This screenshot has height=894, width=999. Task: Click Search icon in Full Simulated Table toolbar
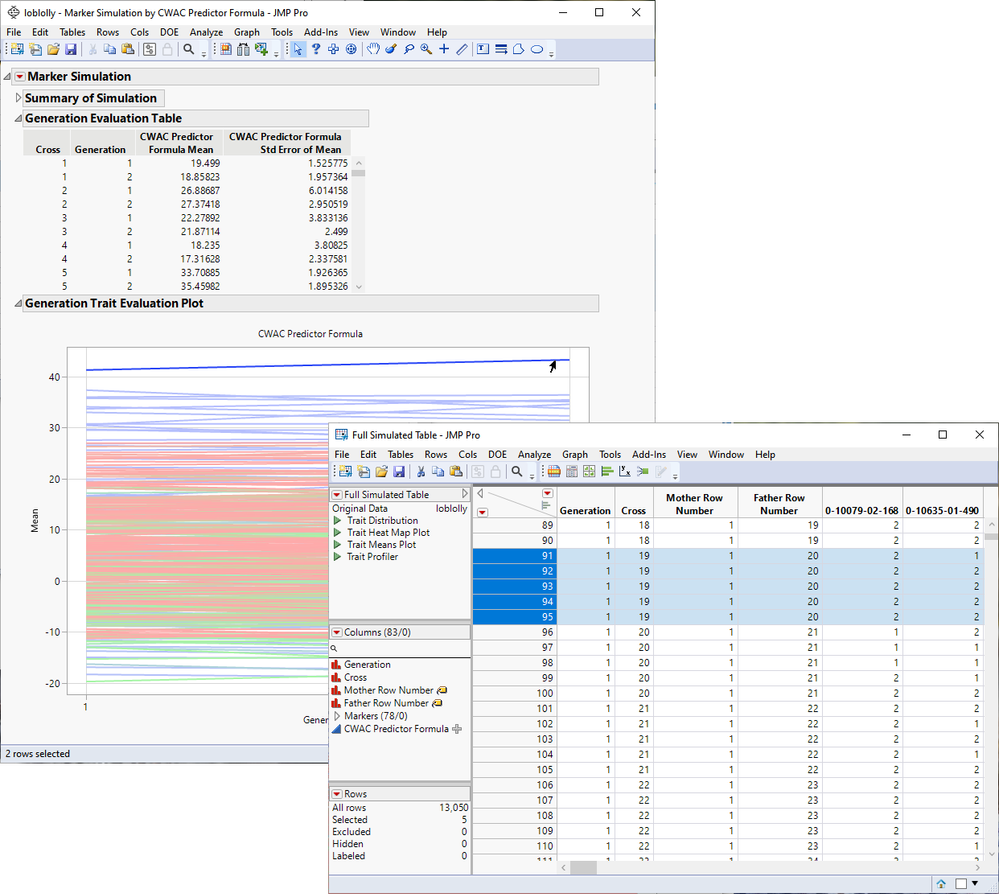coord(517,472)
